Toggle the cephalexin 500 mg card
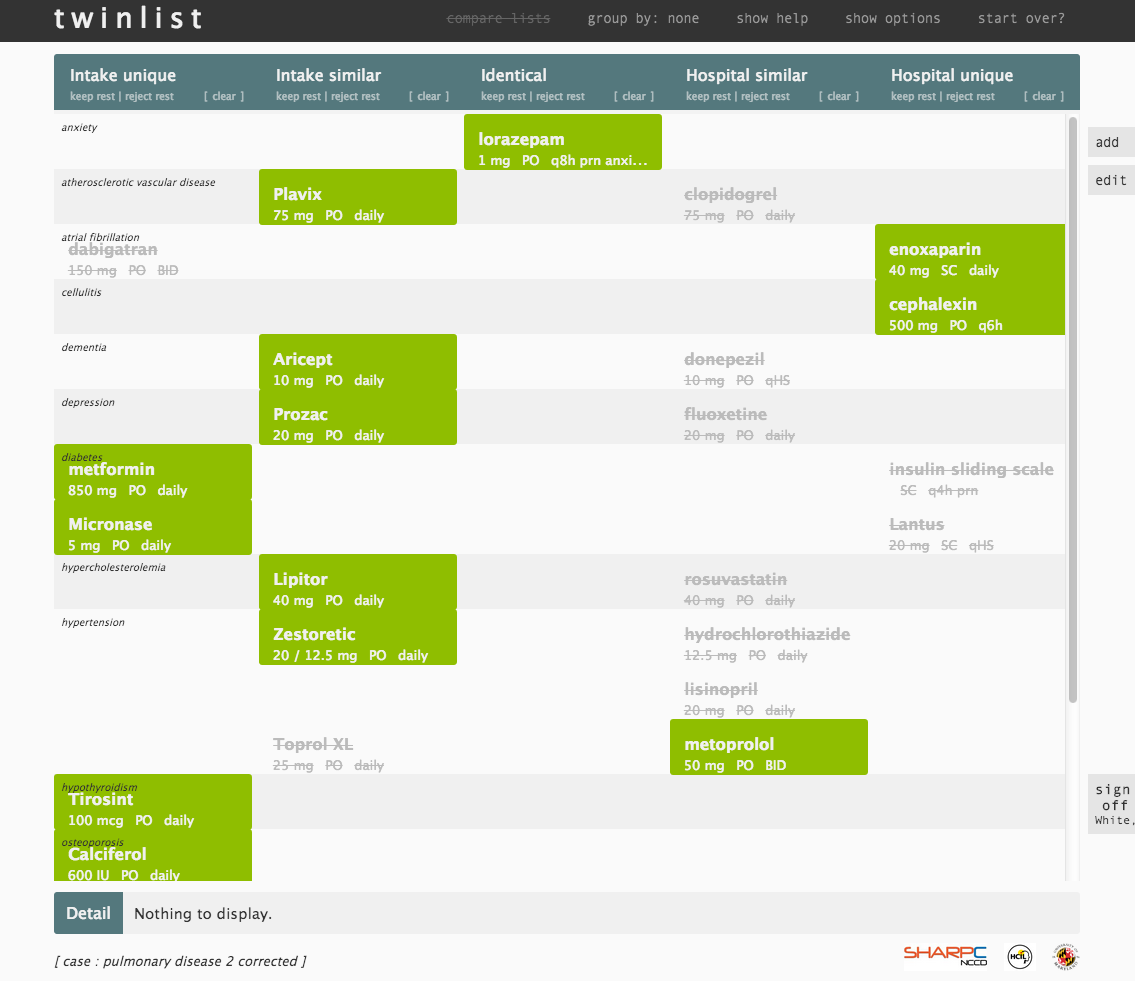This screenshot has height=981, width=1135. click(x=970, y=307)
